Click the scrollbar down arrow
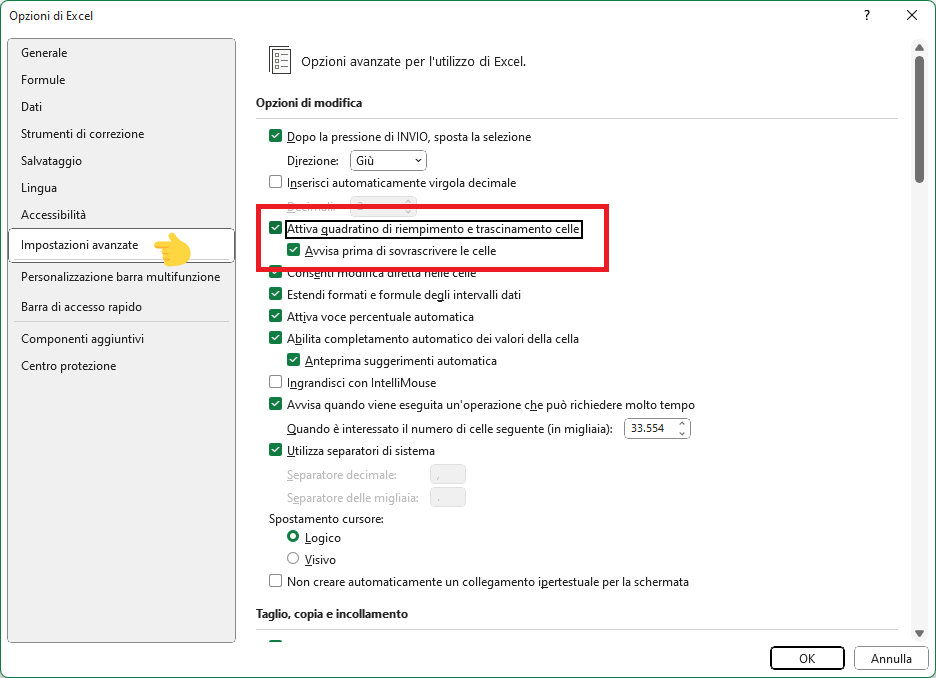The height and width of the screenshot is (678, 936). point(919,634)
